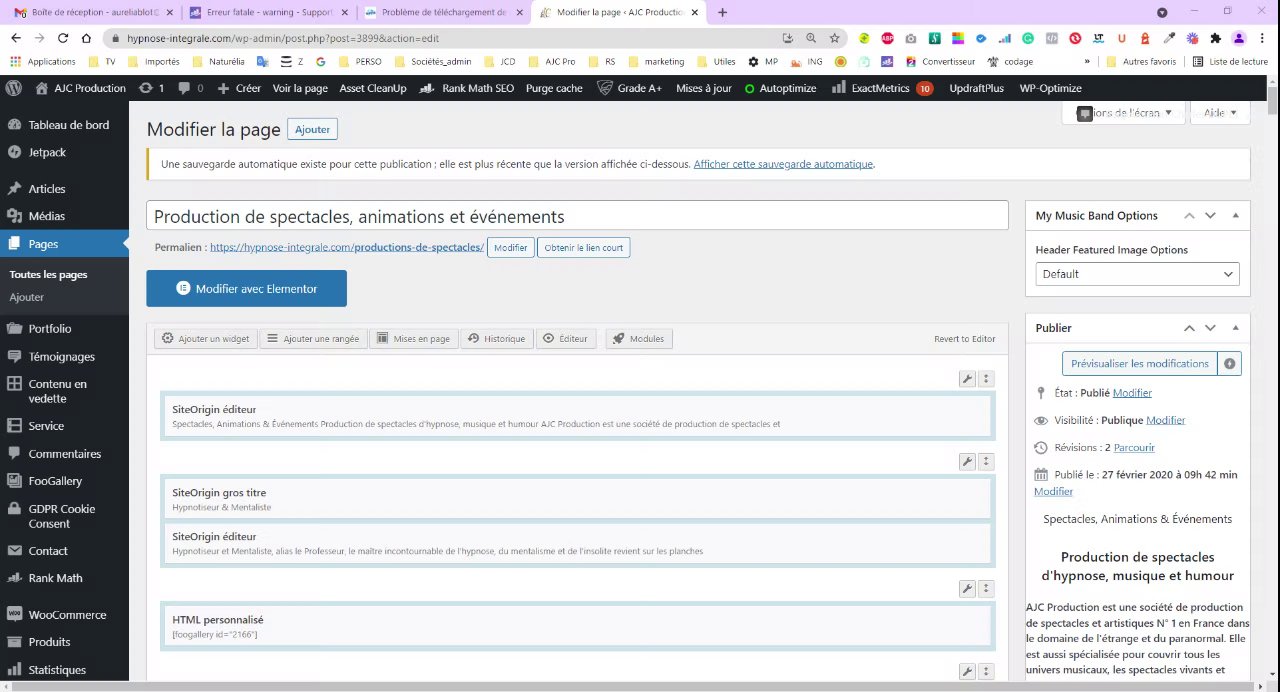
Task: Click the Éditeur live editor button
Action: [566, 339]
